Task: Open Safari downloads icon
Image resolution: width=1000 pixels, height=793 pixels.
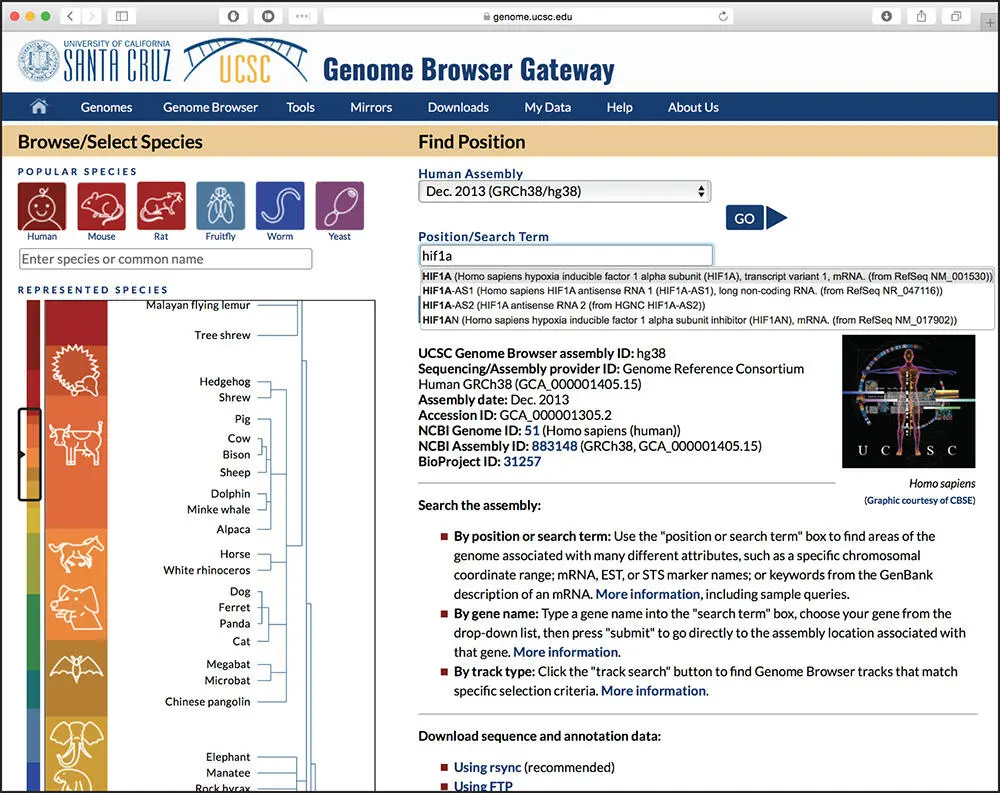Action: click(886, 16)
